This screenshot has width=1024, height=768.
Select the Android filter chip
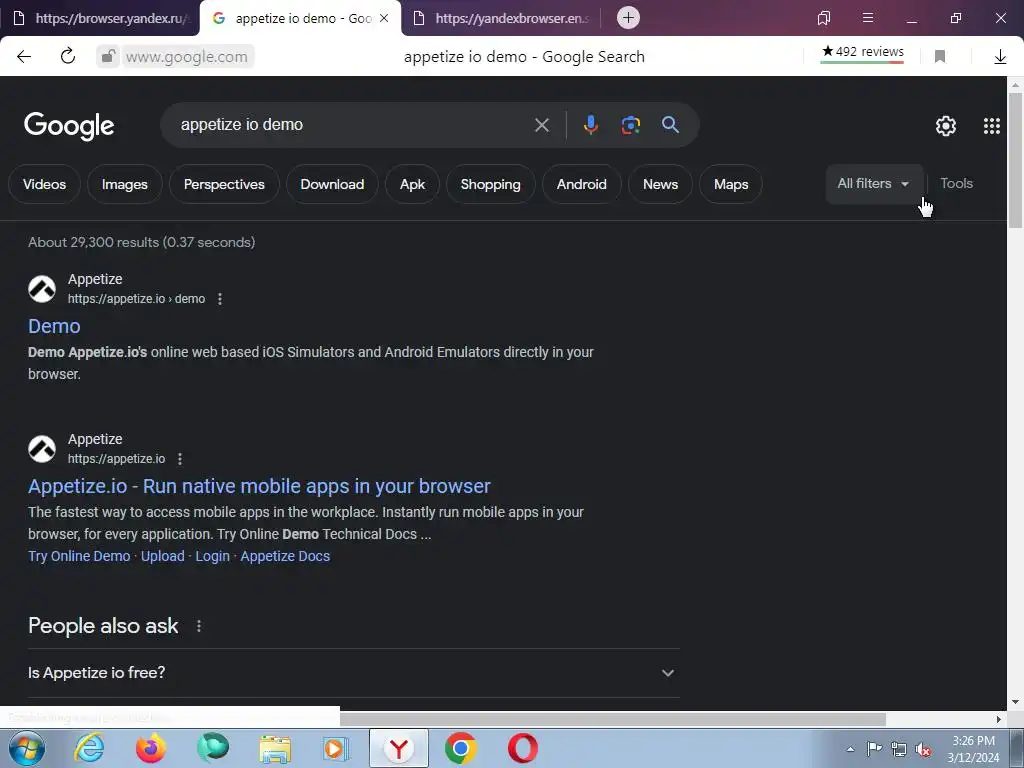coord(581,184)
